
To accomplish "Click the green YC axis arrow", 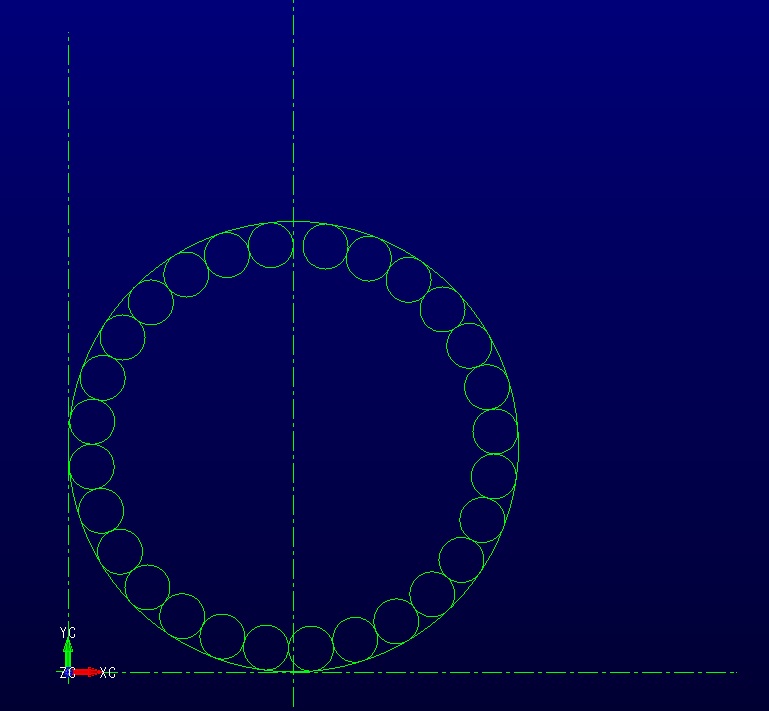I will pos(68,652).
